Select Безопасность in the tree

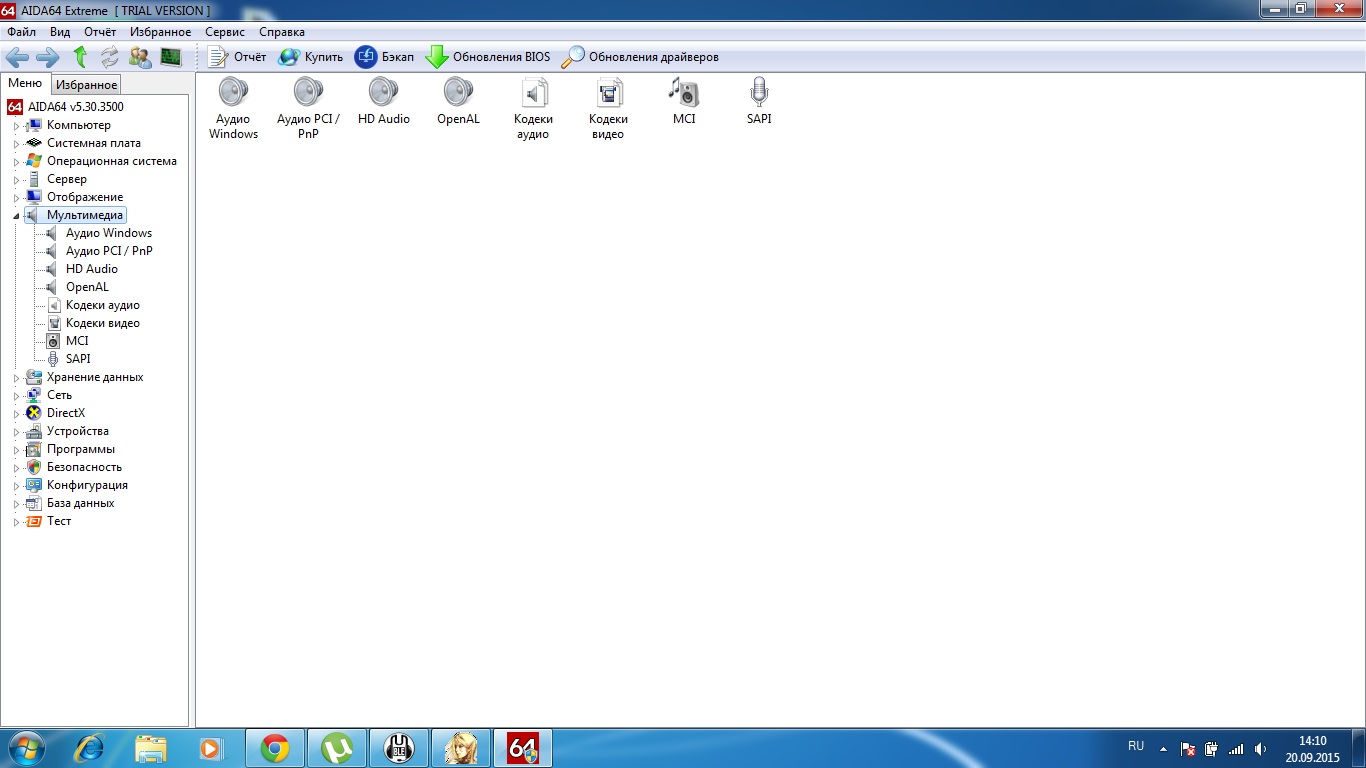84,467
